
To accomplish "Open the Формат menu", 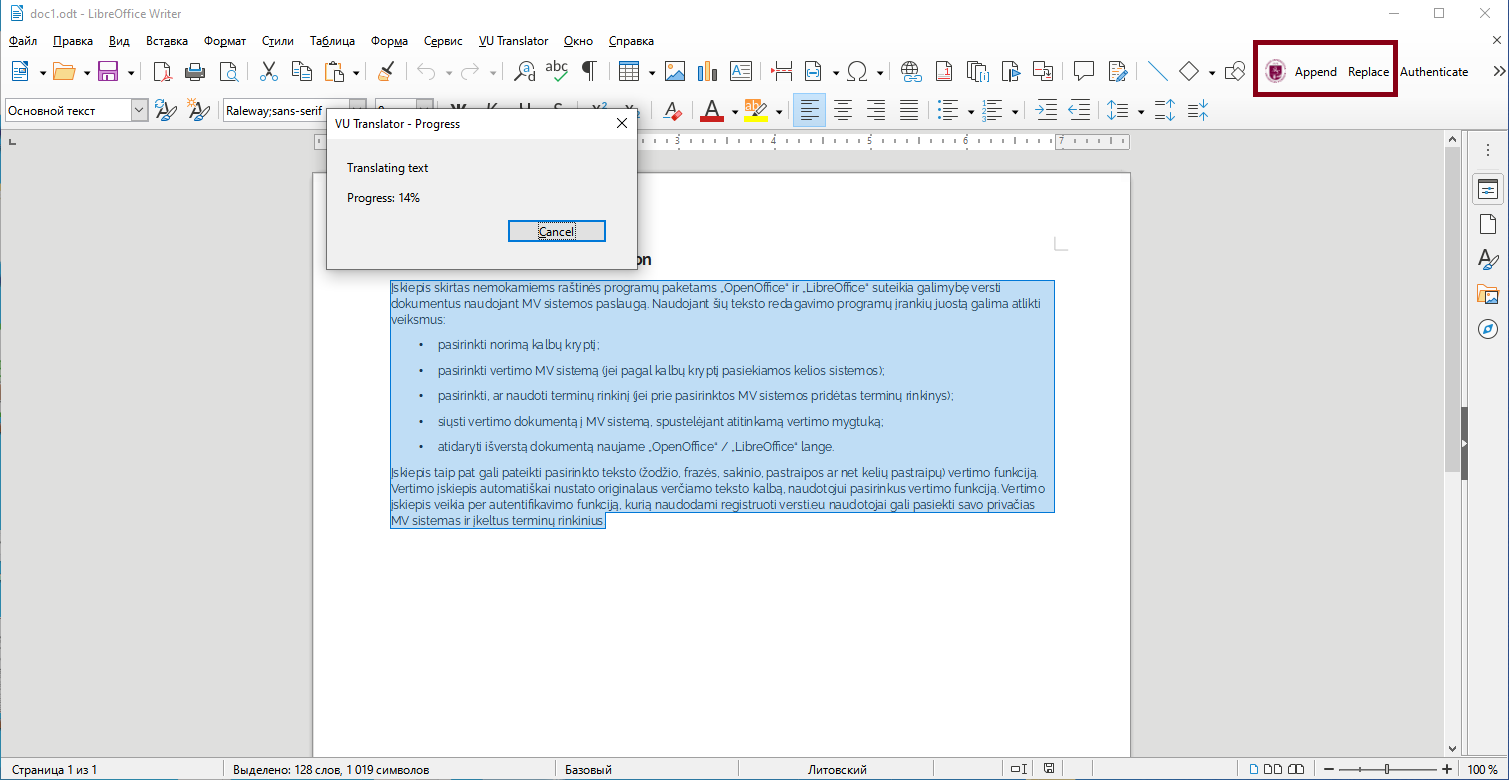I will pos(225,41).
